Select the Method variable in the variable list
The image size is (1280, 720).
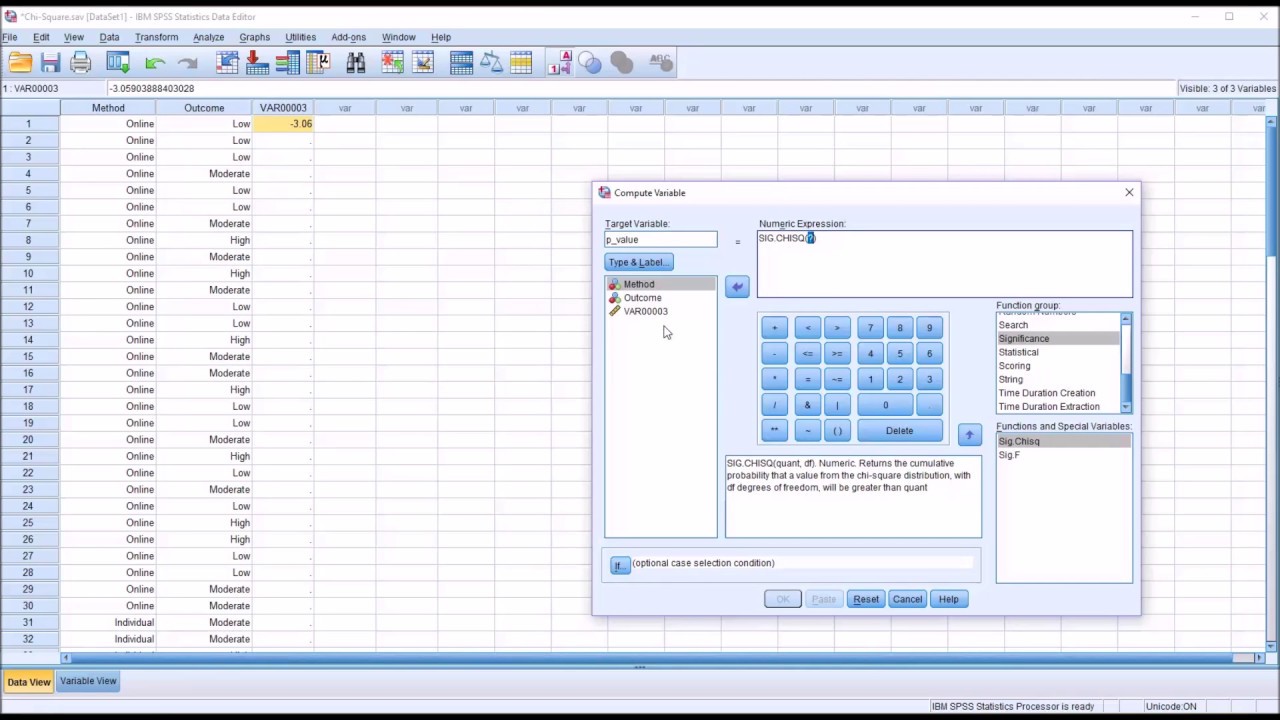click(661, 284)
